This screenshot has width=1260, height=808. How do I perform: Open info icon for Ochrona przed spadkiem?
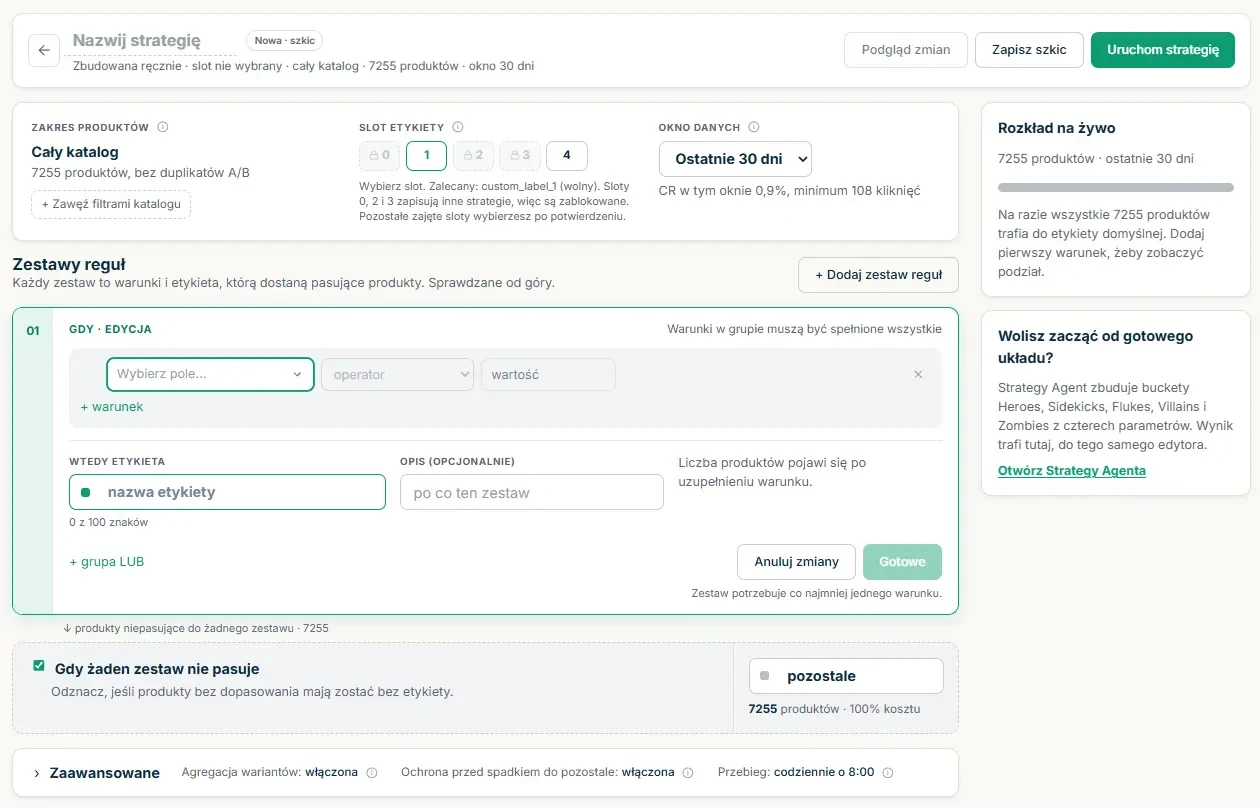[689, 773]
